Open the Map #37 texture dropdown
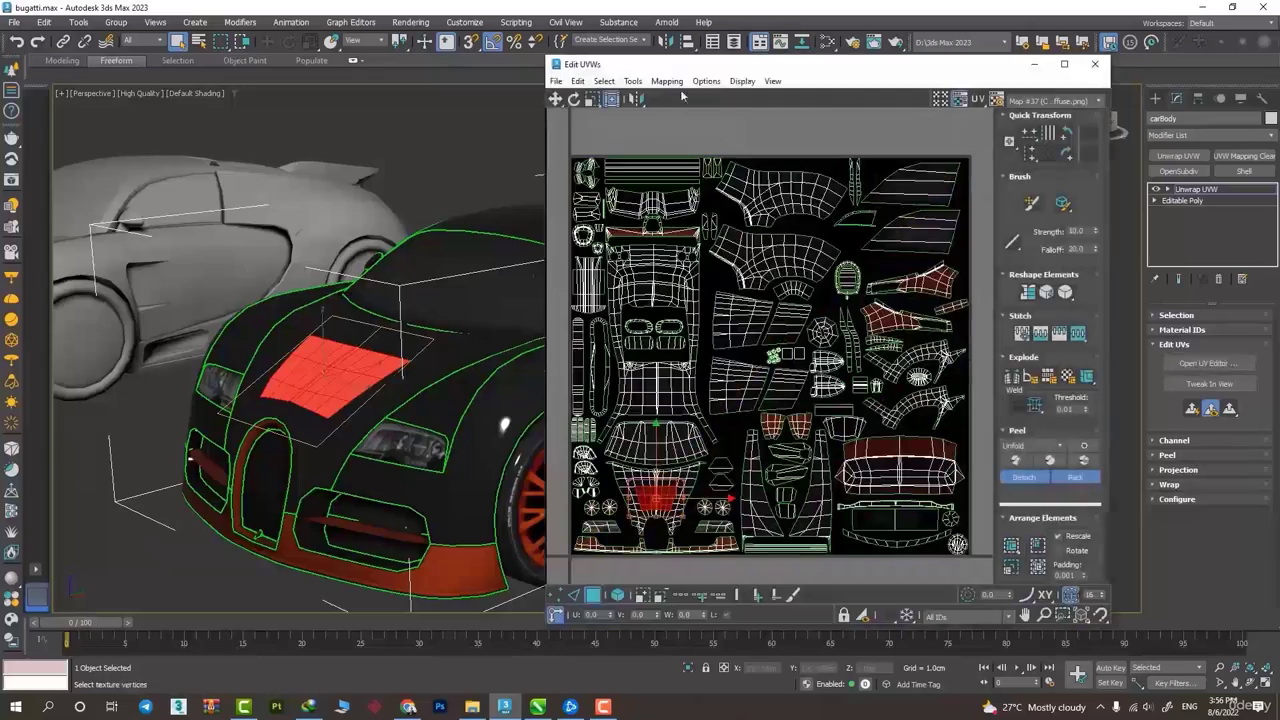Viewport: 1280px width, 720px height. coord(1056,100)
